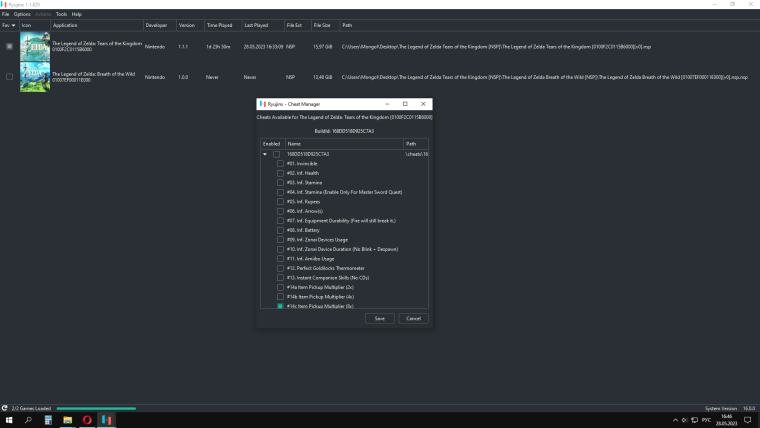Open the Options menu

22,14
